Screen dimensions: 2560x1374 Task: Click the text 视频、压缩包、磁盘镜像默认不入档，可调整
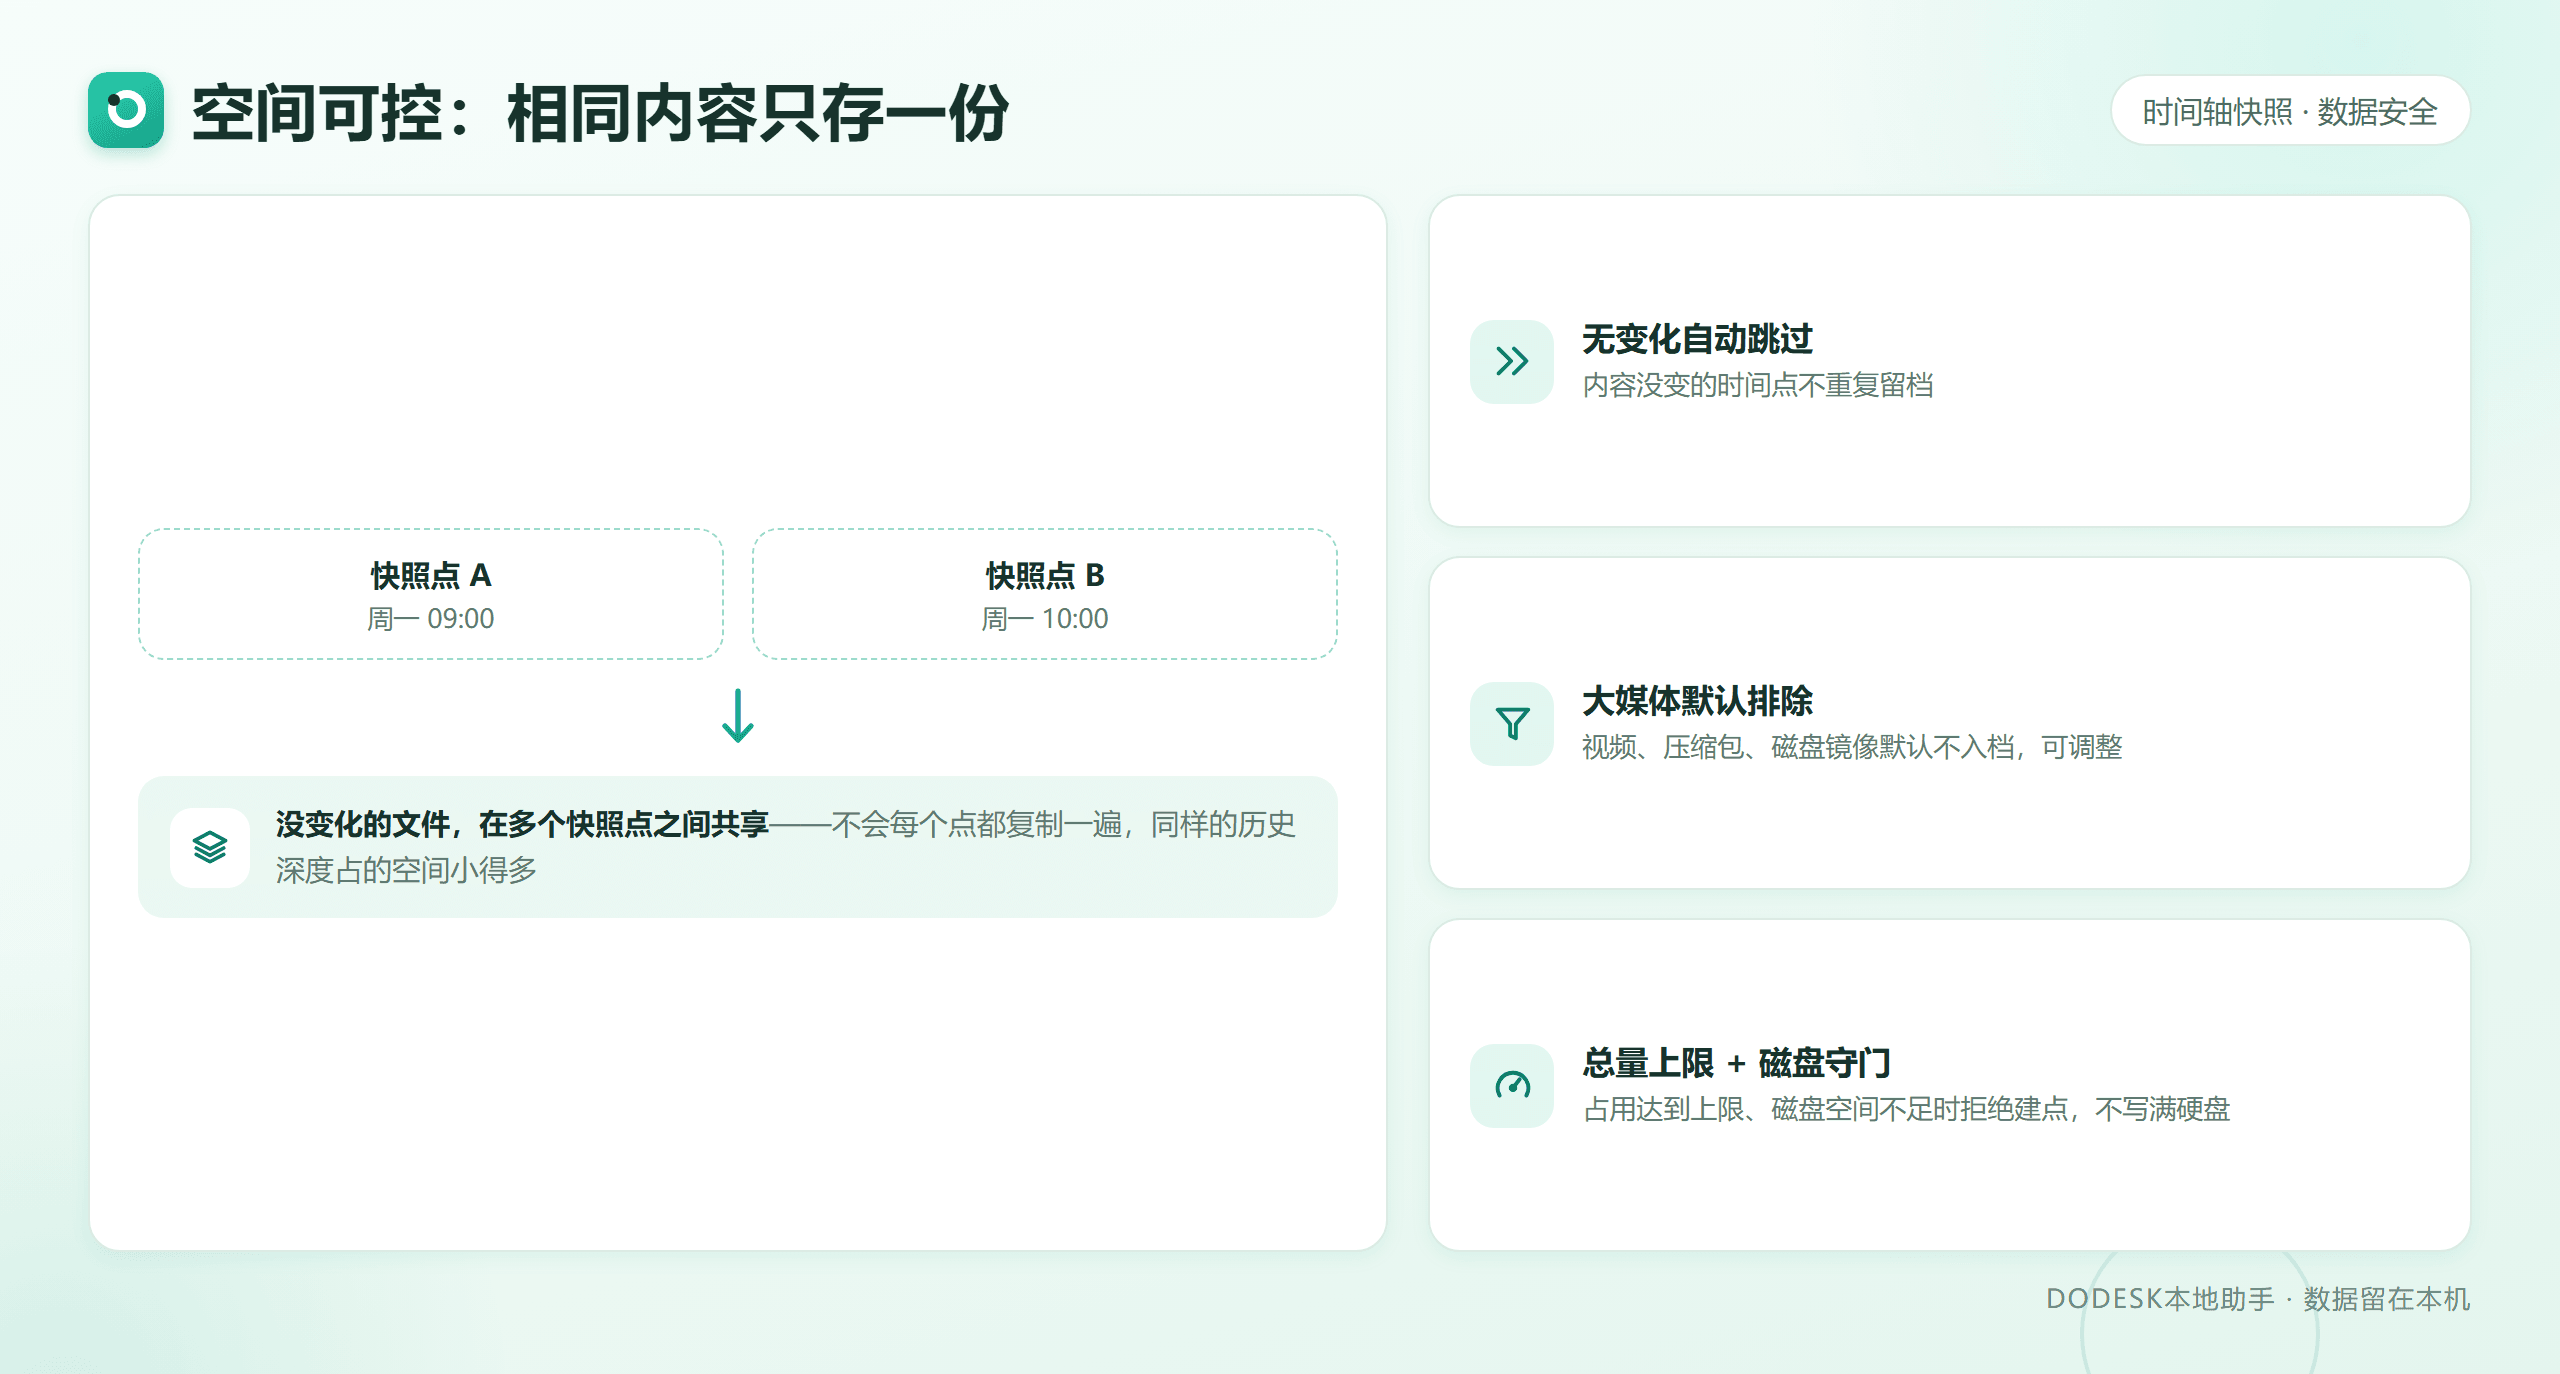pos(1852,747)
